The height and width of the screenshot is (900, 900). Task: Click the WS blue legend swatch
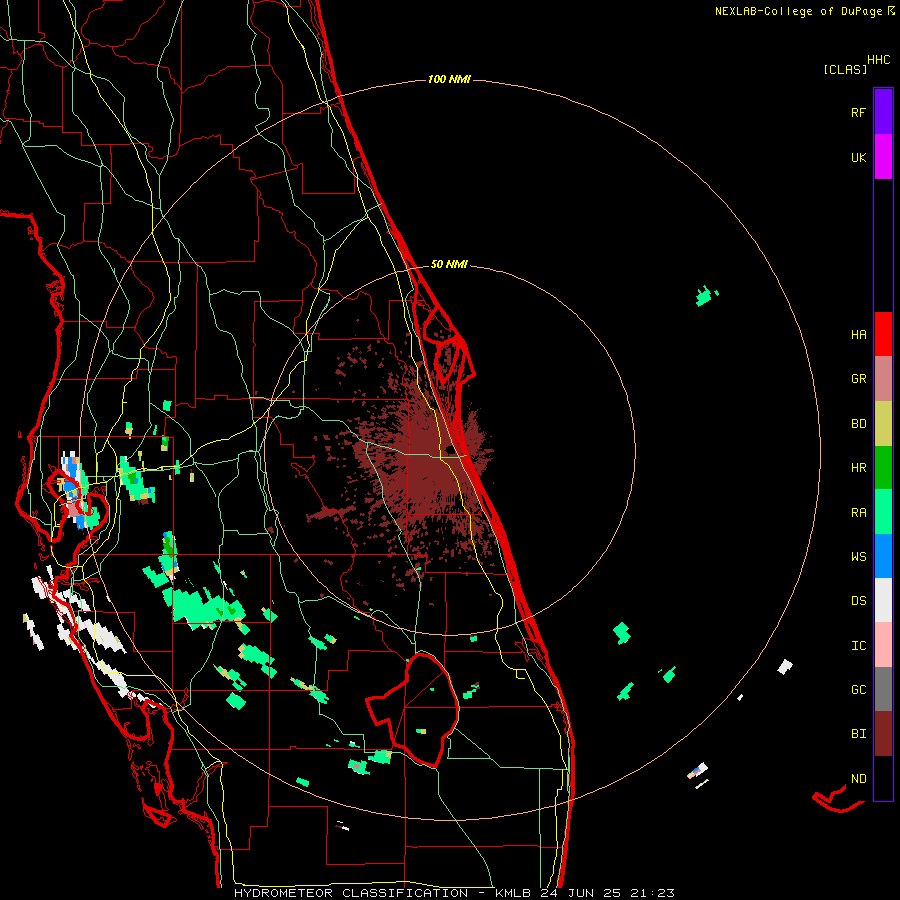tap(883, 556)
